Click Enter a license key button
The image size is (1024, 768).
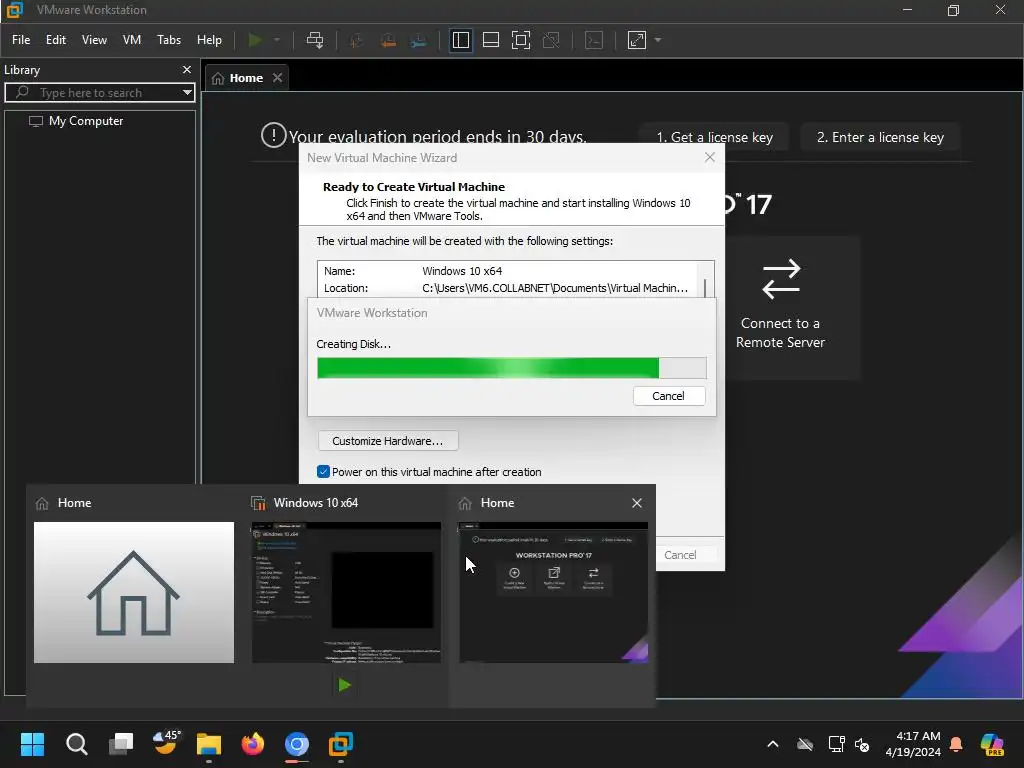click(x=880, y=137)
